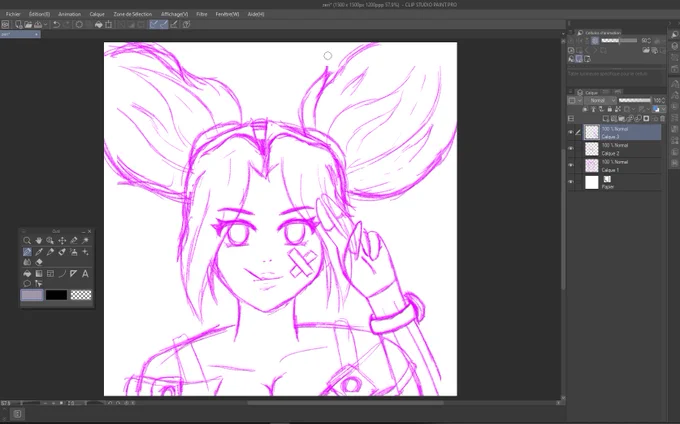Select the main drawing color swatch
Image resolution: width=680 pixels, height=424 pixels.
(32, 295)
